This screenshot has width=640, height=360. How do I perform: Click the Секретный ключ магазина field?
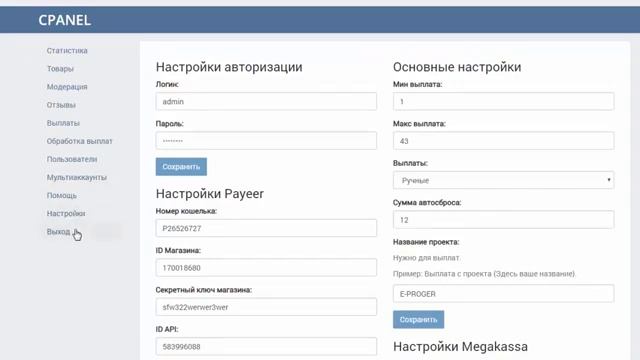266,307
